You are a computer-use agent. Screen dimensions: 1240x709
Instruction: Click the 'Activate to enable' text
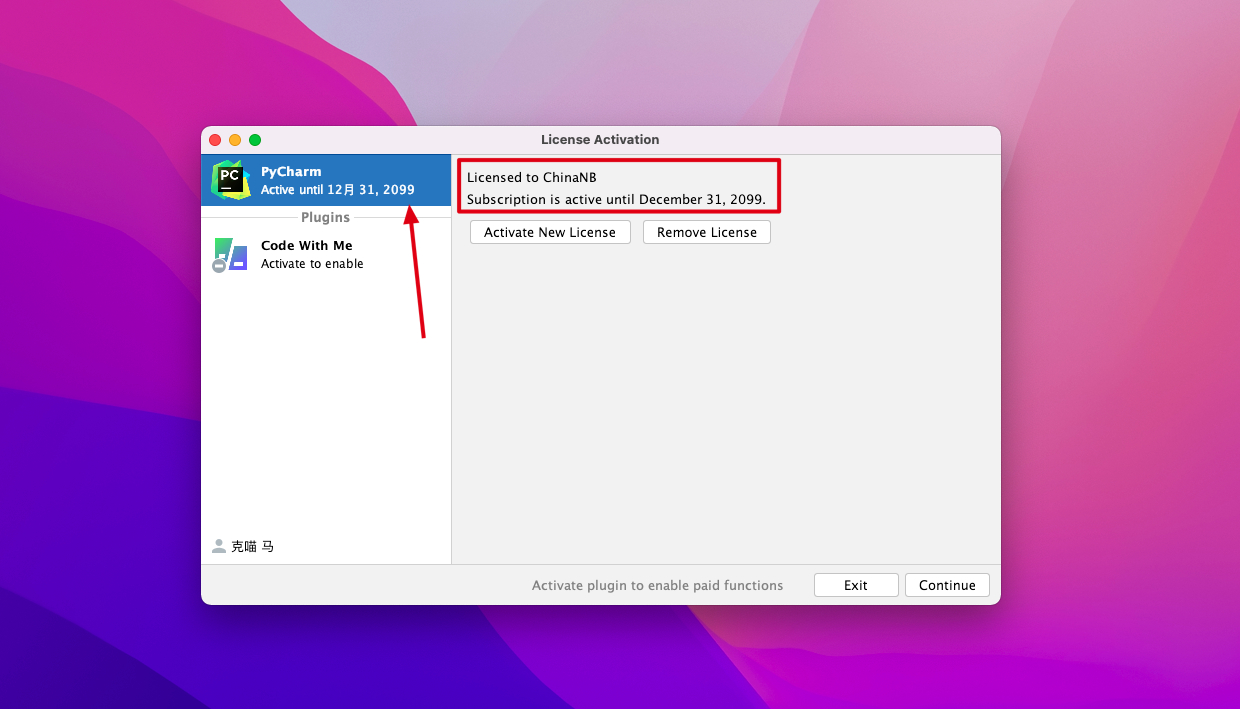[x=312, y=264]
